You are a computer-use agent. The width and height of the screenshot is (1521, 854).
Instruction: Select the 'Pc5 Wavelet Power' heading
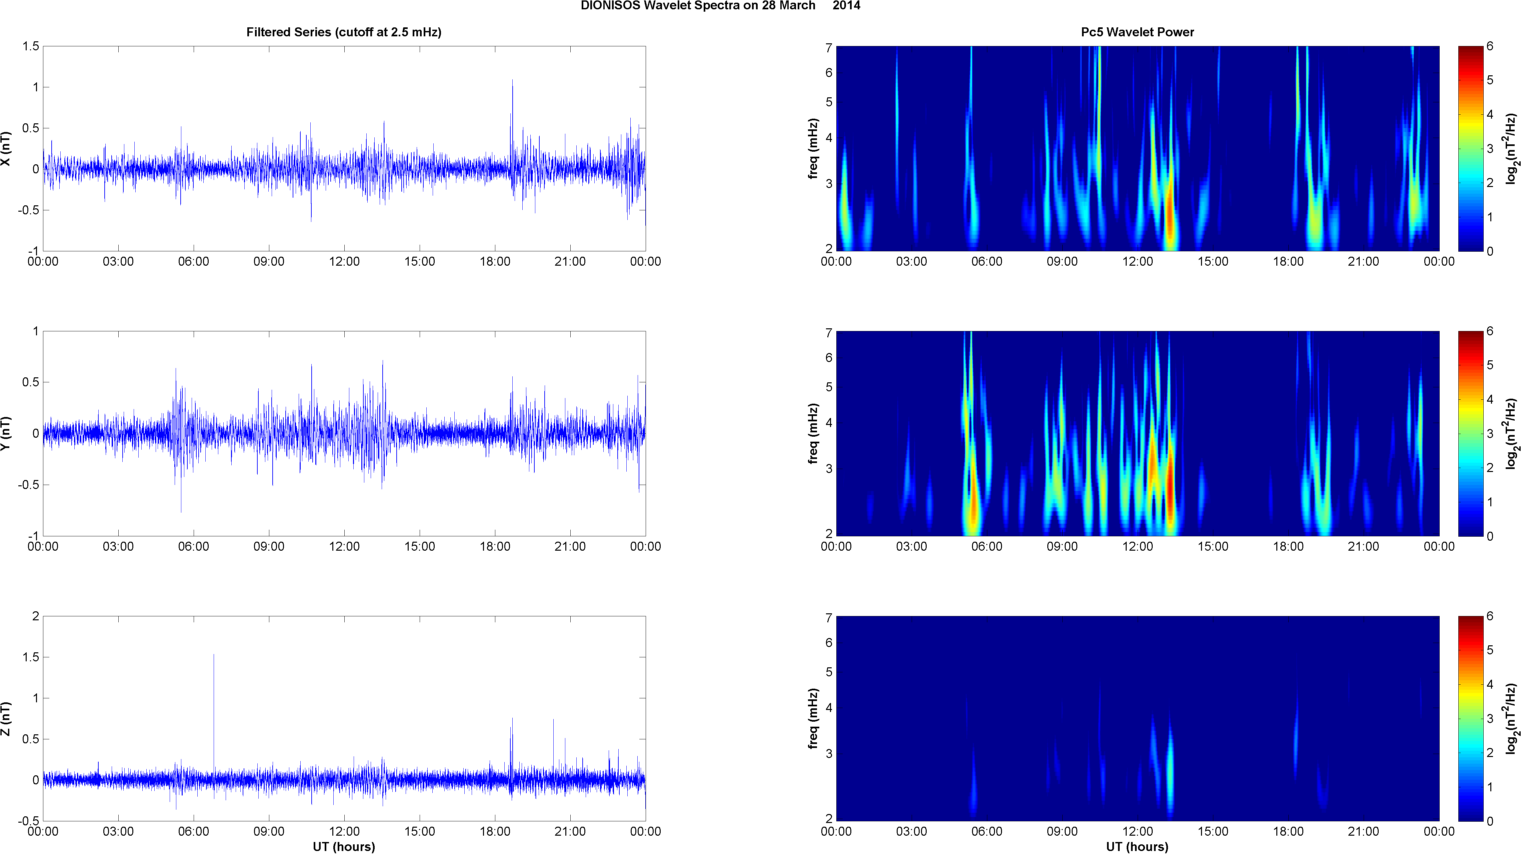1137,32
